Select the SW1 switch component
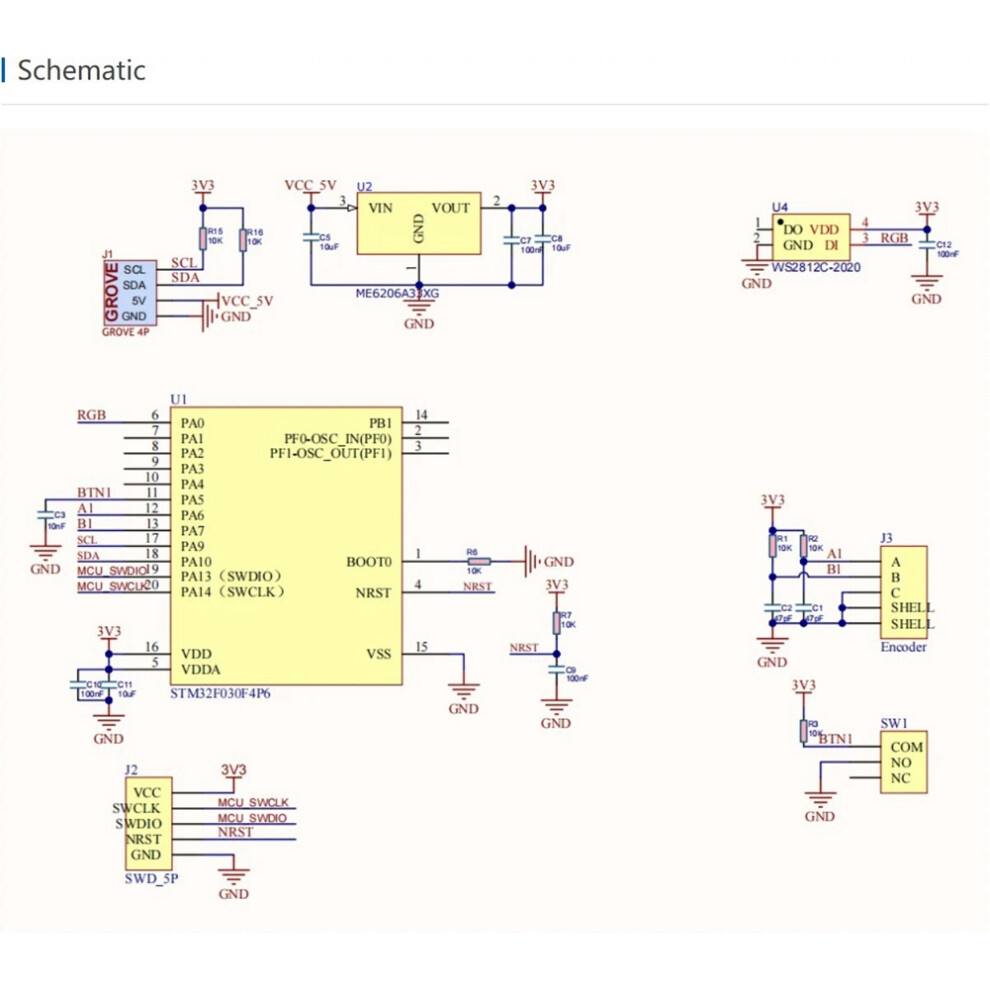 coord(904,761)
